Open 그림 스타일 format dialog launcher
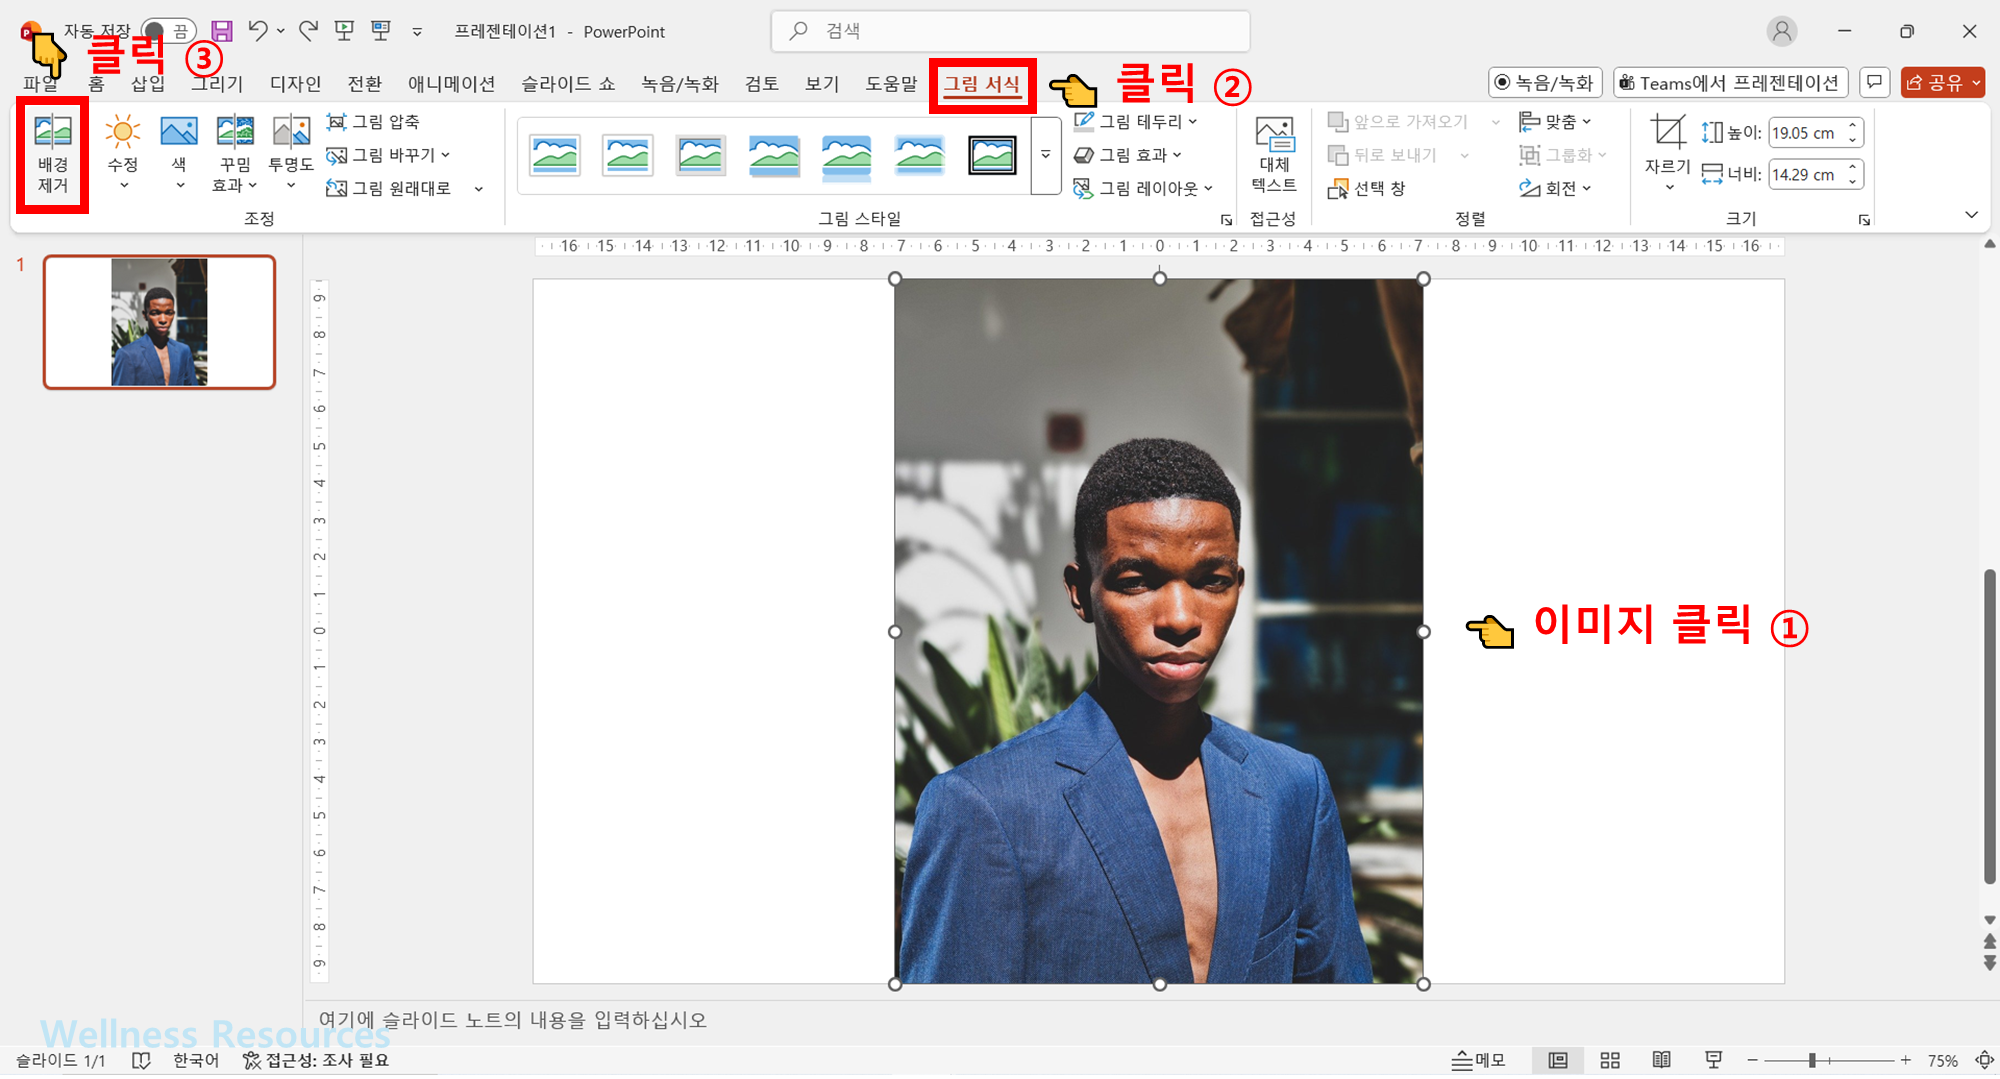The image size is (2000, 1079). (x=1226, y=220)
